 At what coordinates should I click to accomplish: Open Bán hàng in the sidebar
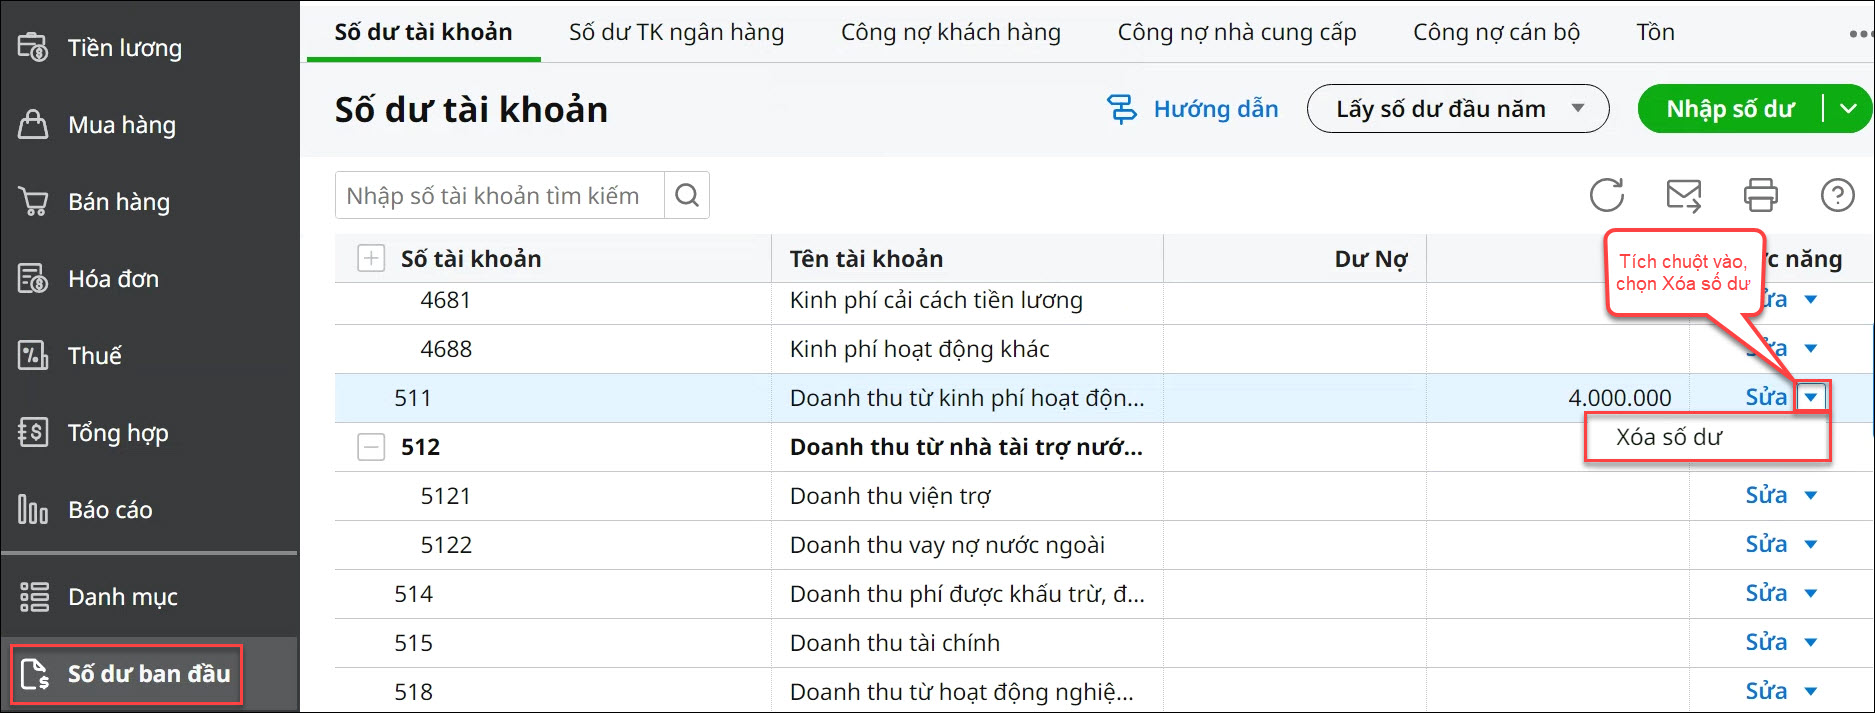[x=118, y=202]
